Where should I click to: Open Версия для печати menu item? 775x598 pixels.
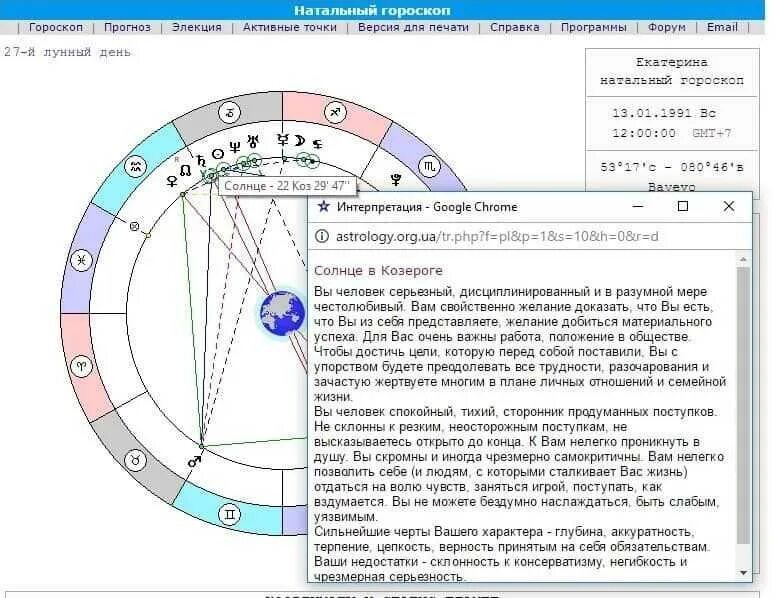tap(413, 27)
